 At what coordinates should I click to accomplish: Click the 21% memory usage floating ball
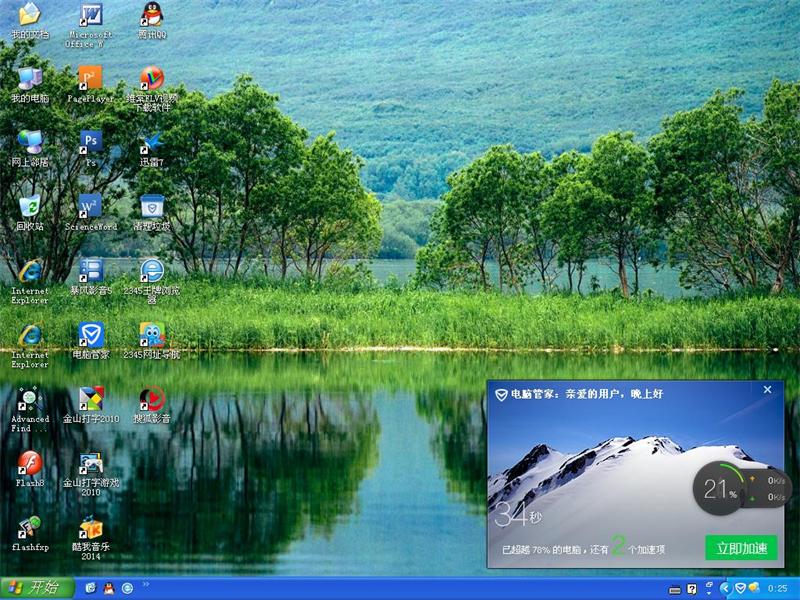719,488
